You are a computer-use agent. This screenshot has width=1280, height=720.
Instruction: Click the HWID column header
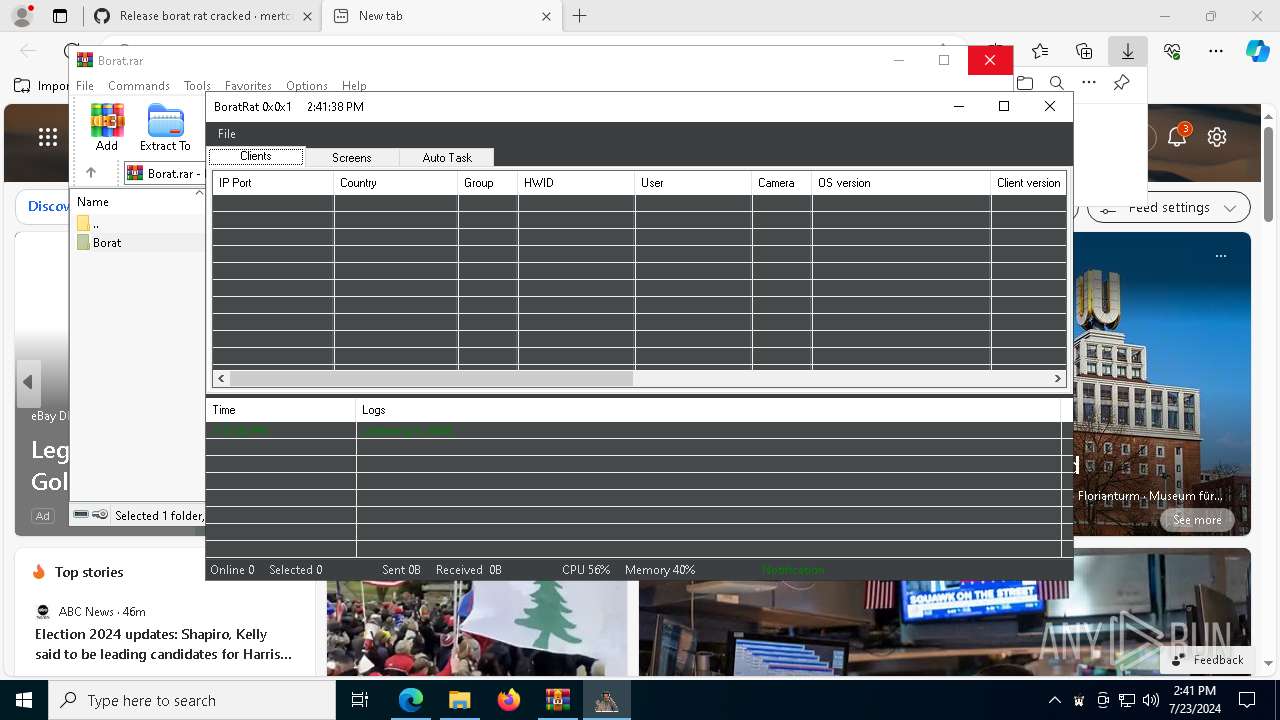point(576,183)
